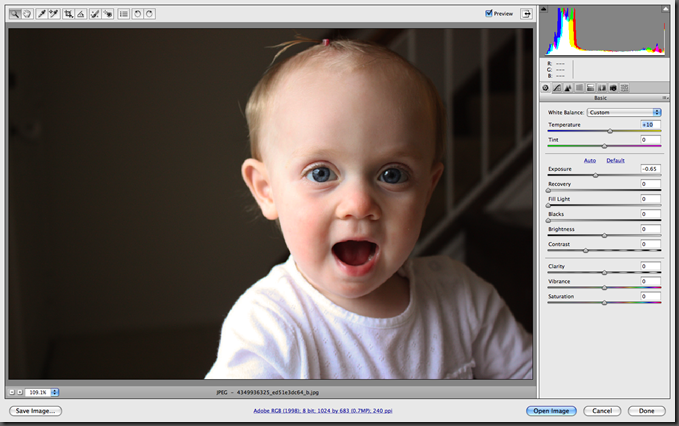Open the zoom level percentage dropdown

(x=55, y=392)
